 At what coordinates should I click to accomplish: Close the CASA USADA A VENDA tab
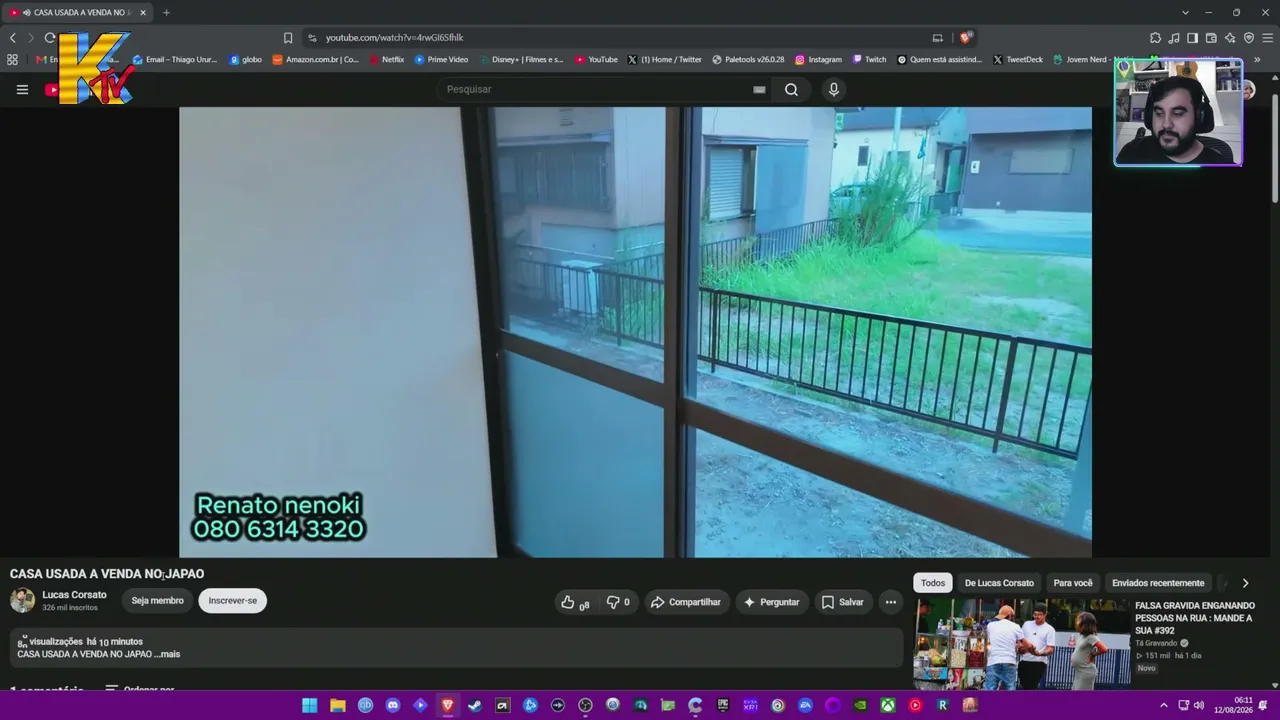point(143,13)
